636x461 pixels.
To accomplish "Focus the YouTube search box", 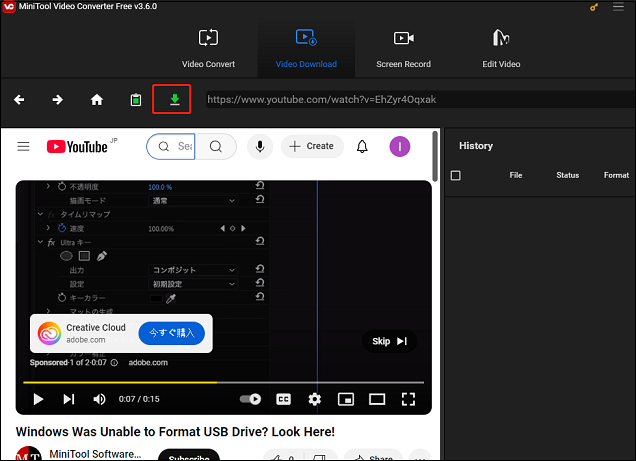I will click(x=171, y=146).
